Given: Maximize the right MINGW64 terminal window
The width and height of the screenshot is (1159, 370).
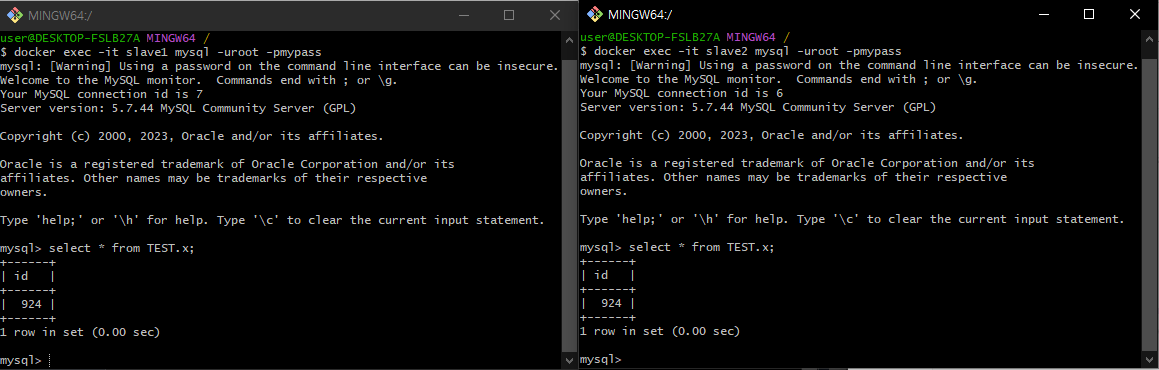Looking at the screenshot, I should pos(1089,14).
